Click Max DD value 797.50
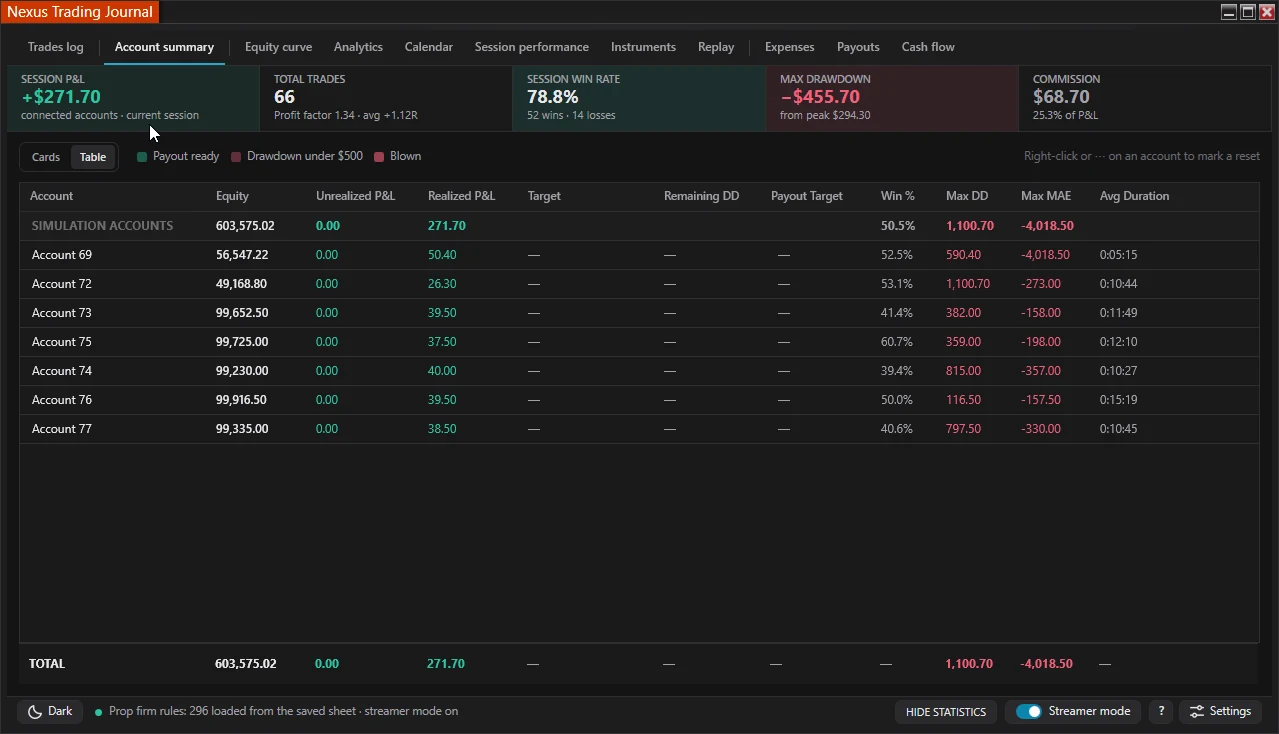1279x734 pixels. point(963,429)
